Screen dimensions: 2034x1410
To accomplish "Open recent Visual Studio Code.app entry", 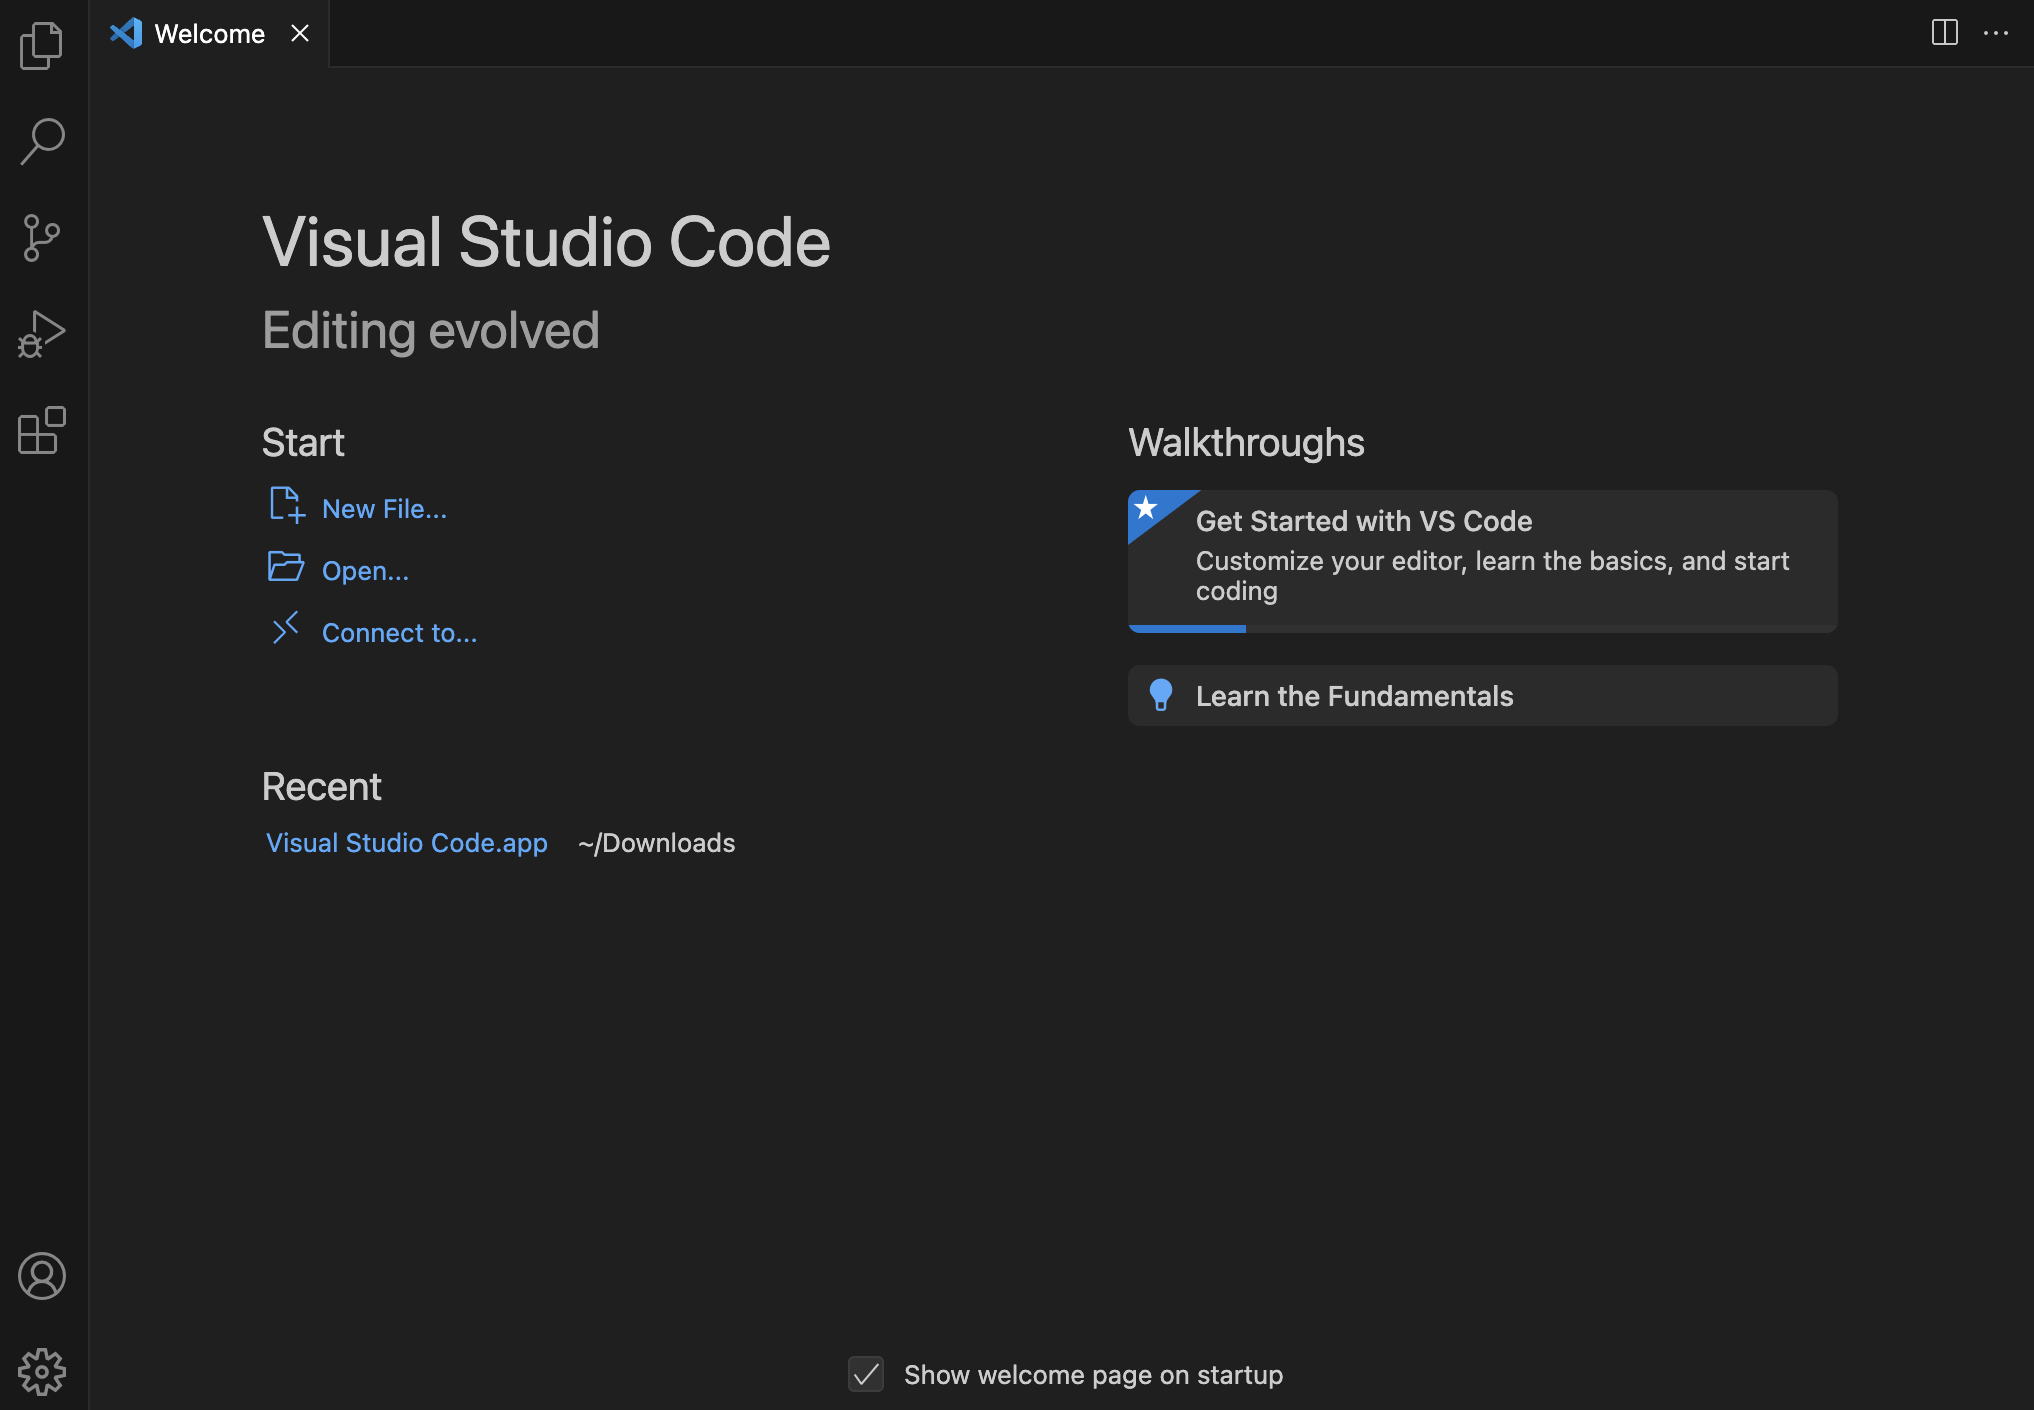I will click(406, 843).
